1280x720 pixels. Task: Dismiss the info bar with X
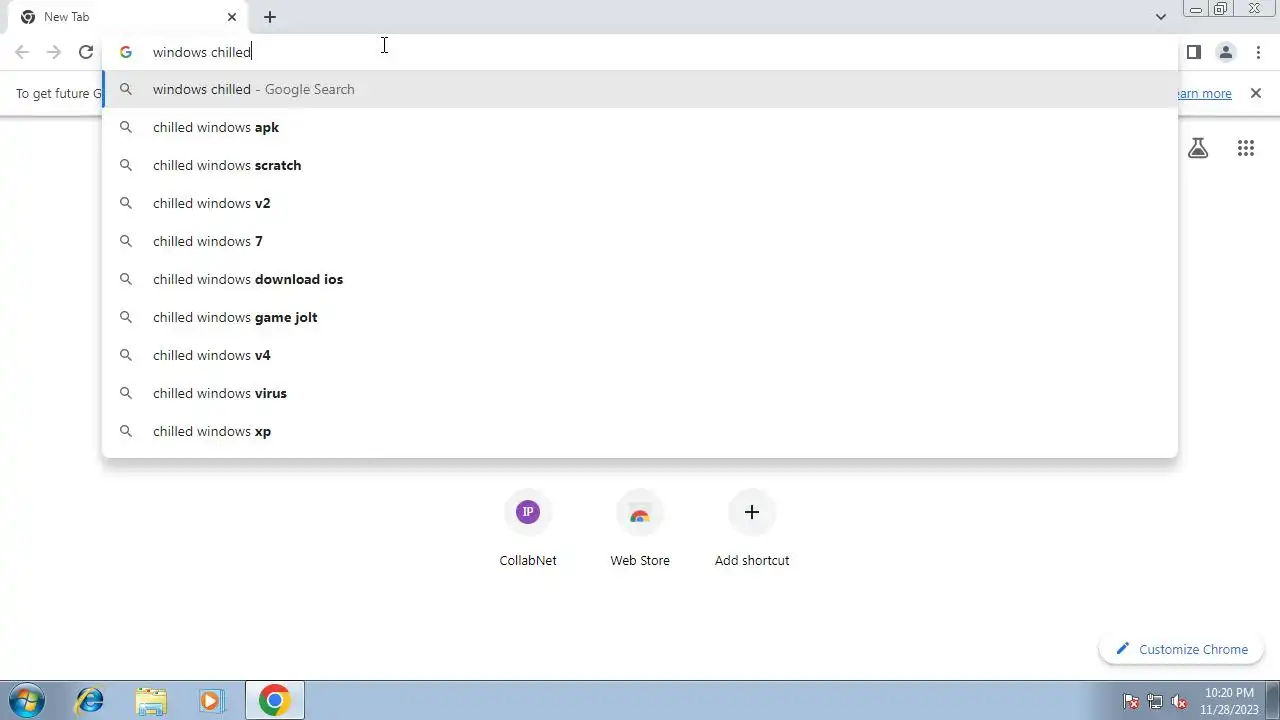(x=1256, y=93)
